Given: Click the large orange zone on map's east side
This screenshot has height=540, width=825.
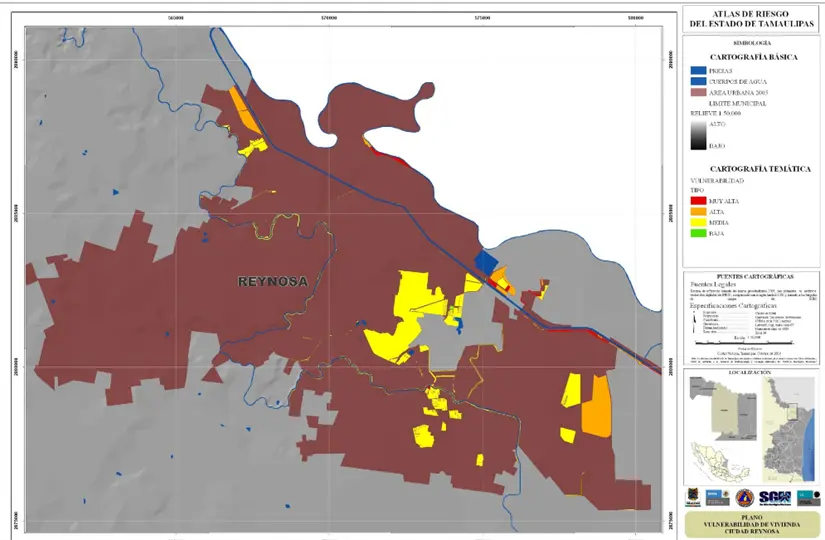Looking at the screenshot, I should point(597,405).
